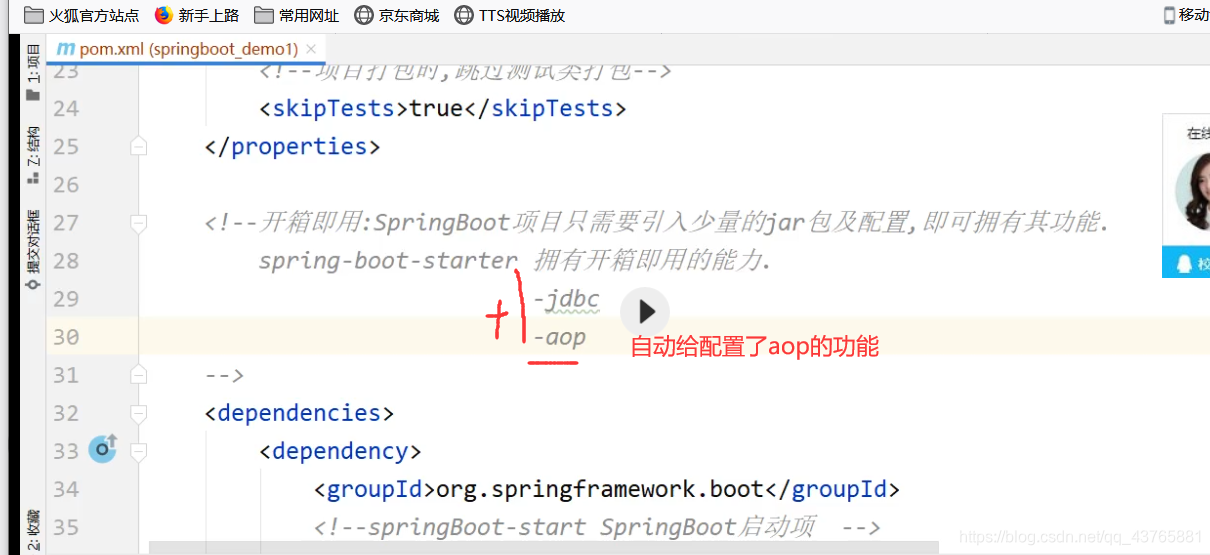The width and height of the screenshot is (1210, 555).
Task: Collapse the properties block fold marker at line 25
Action: point(138,147)
